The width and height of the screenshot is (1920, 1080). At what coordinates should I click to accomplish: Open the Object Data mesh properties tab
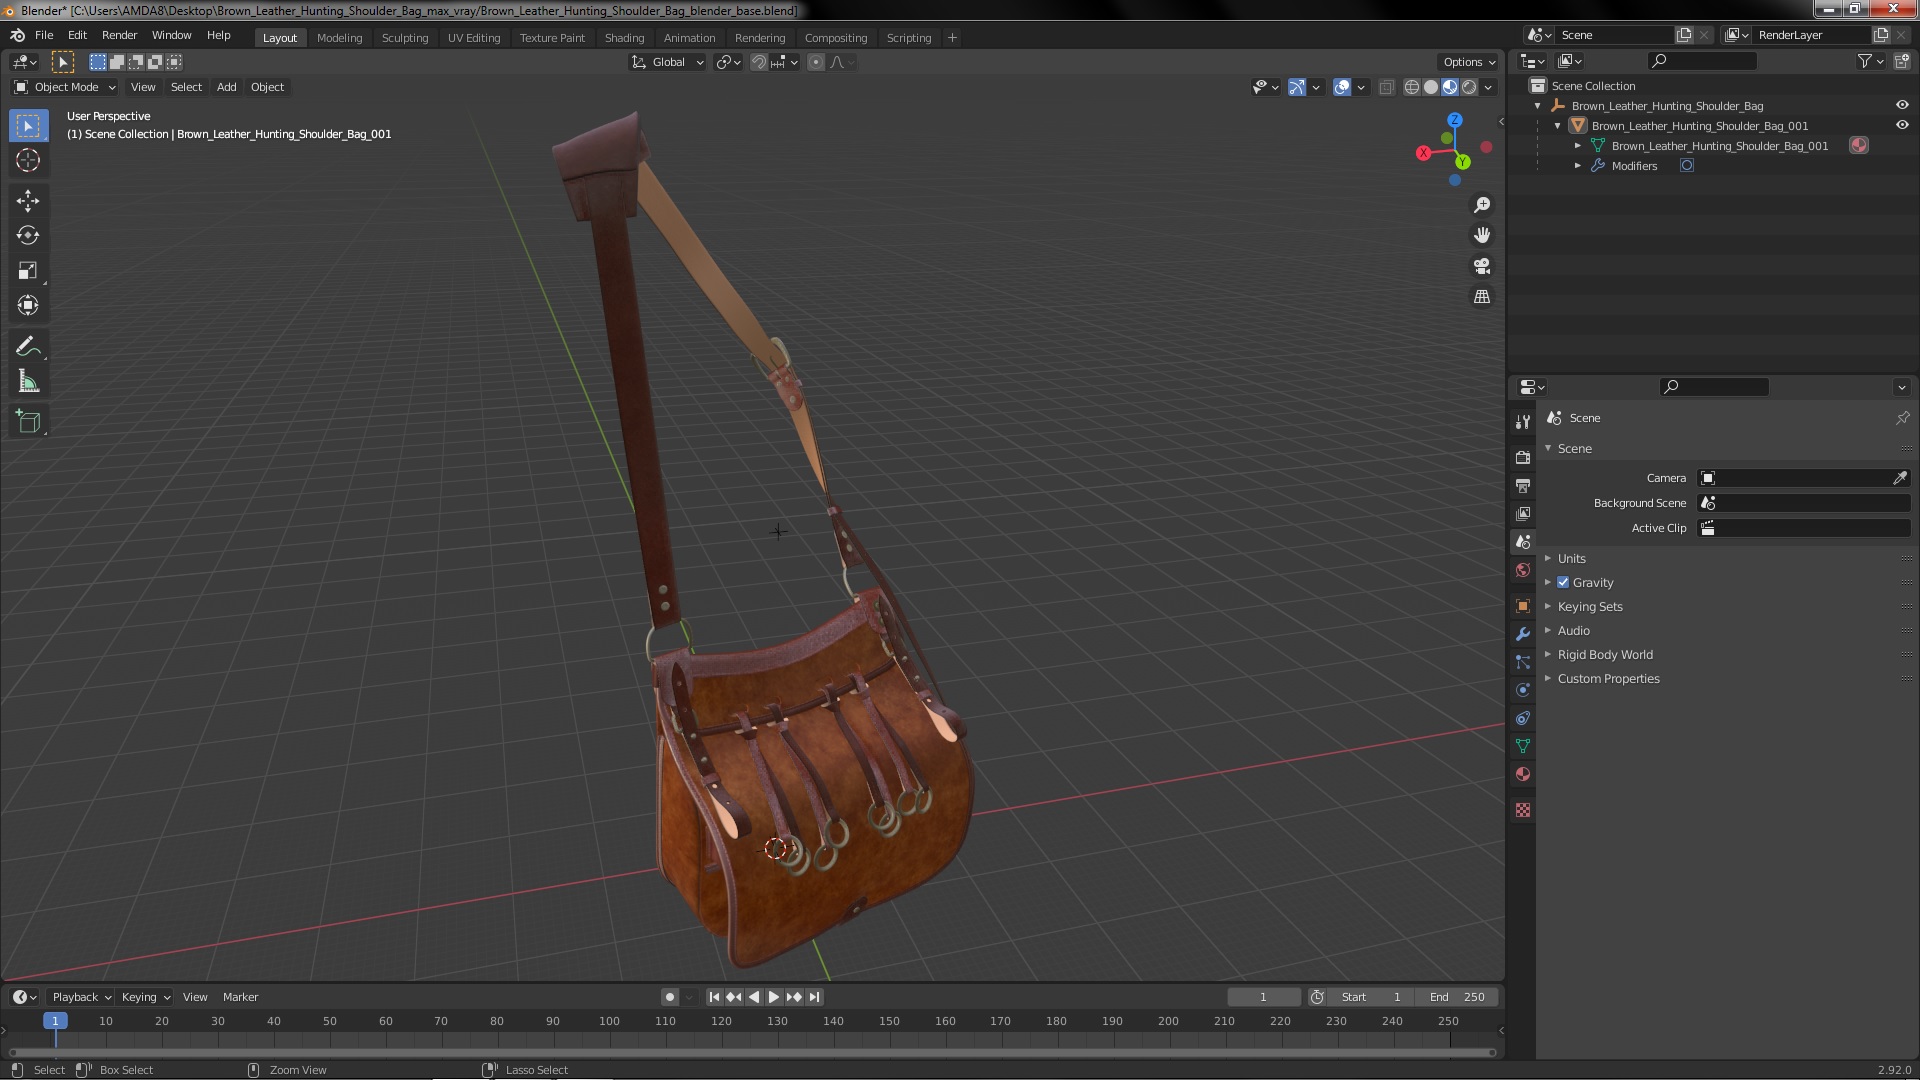(x=1523, y=746)
